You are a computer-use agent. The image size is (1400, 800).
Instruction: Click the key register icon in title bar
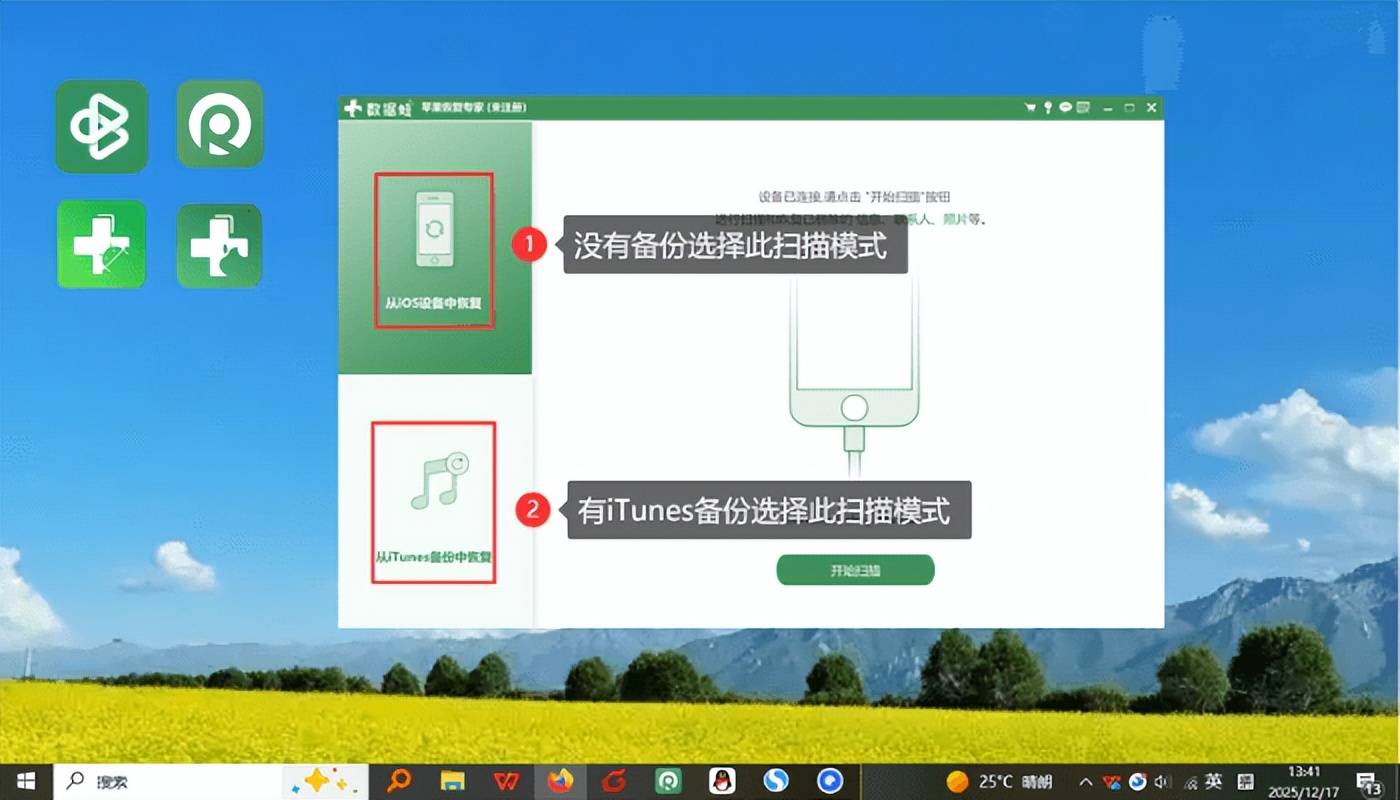pyautogui.click(x=1048, y=108)
